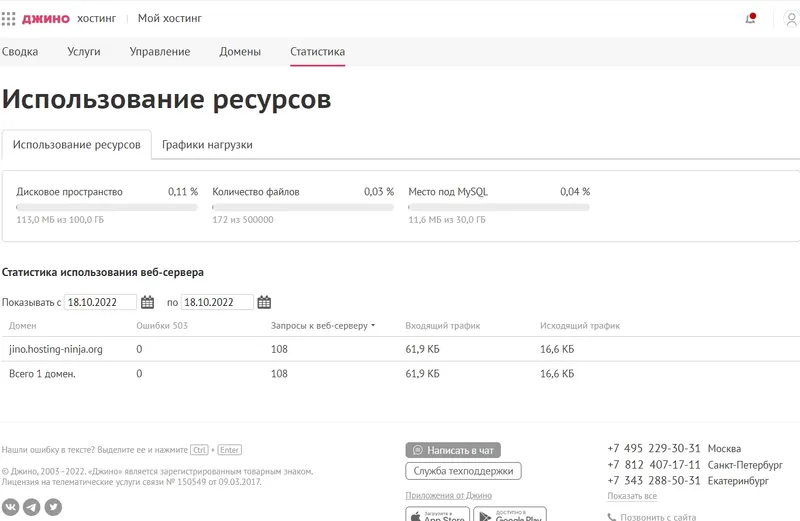This screenshot has width=800, height=521.
Task: Open the Twitter social icon
Action: [x=53, y=507]
